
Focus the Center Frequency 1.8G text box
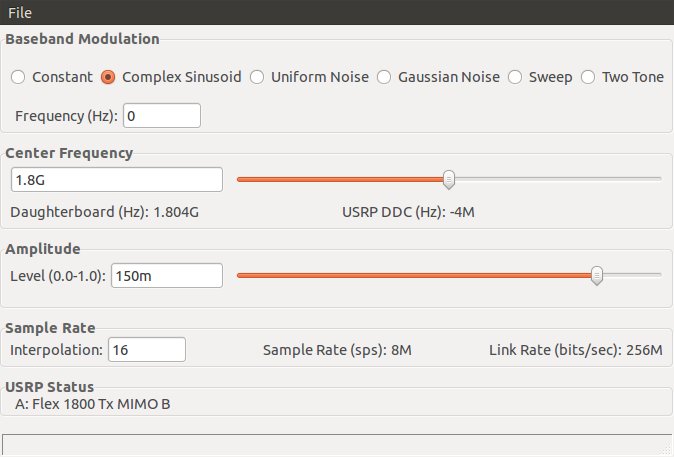point(116,180)
